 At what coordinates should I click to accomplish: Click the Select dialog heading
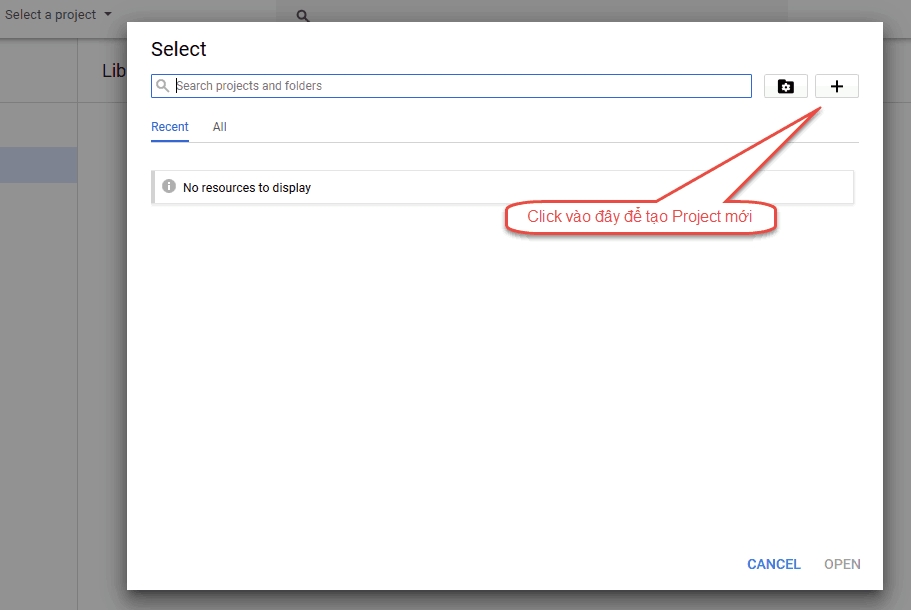tap(179, 49)
